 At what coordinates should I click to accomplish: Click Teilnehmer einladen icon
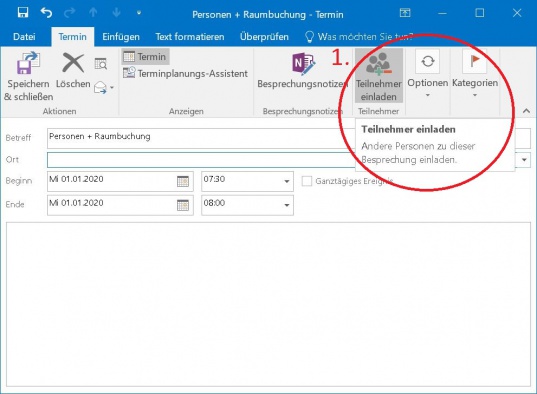point(378,63)
